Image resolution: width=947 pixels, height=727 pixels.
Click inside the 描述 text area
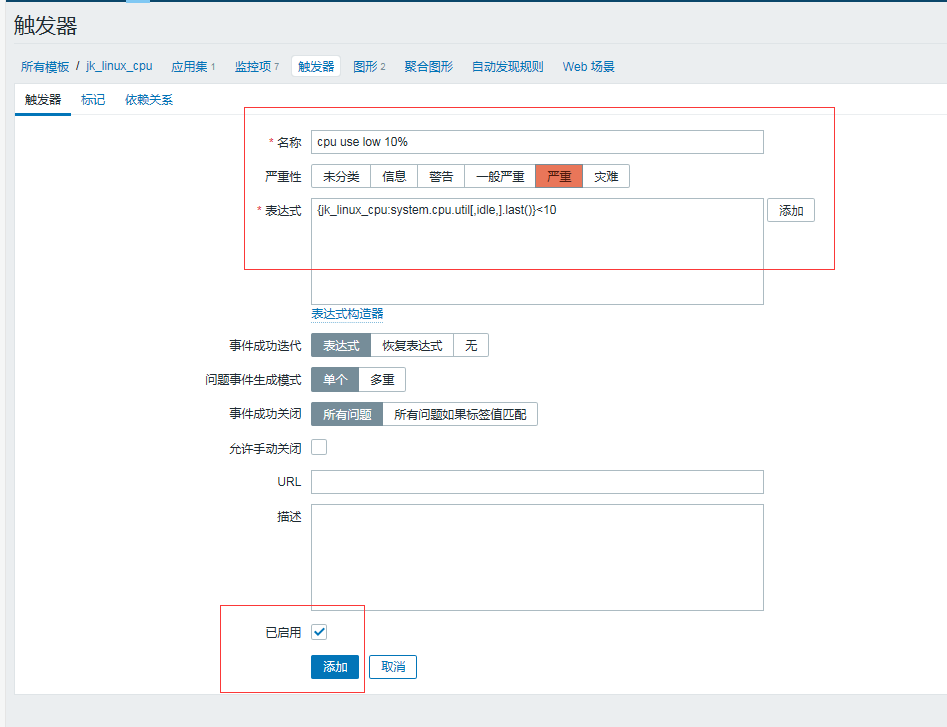[x=537, y=557]
